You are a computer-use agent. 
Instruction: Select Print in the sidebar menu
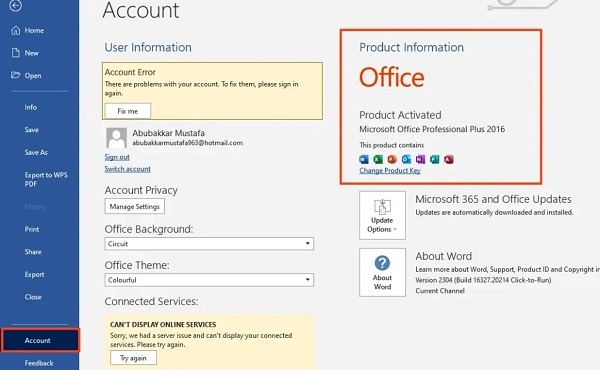(32, 229)
